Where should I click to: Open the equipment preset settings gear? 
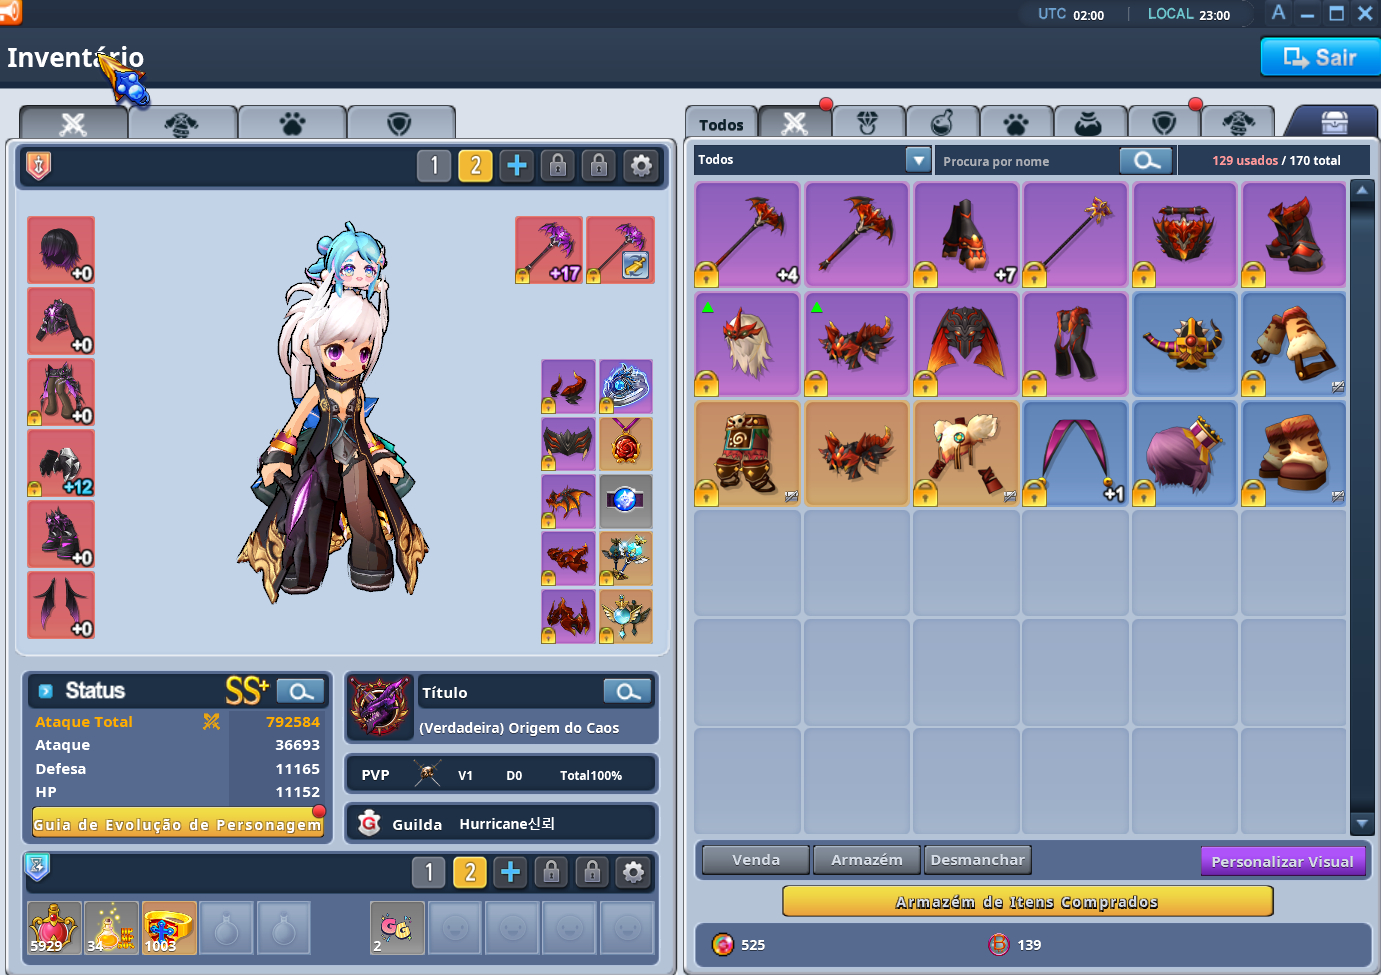[641, 165]
